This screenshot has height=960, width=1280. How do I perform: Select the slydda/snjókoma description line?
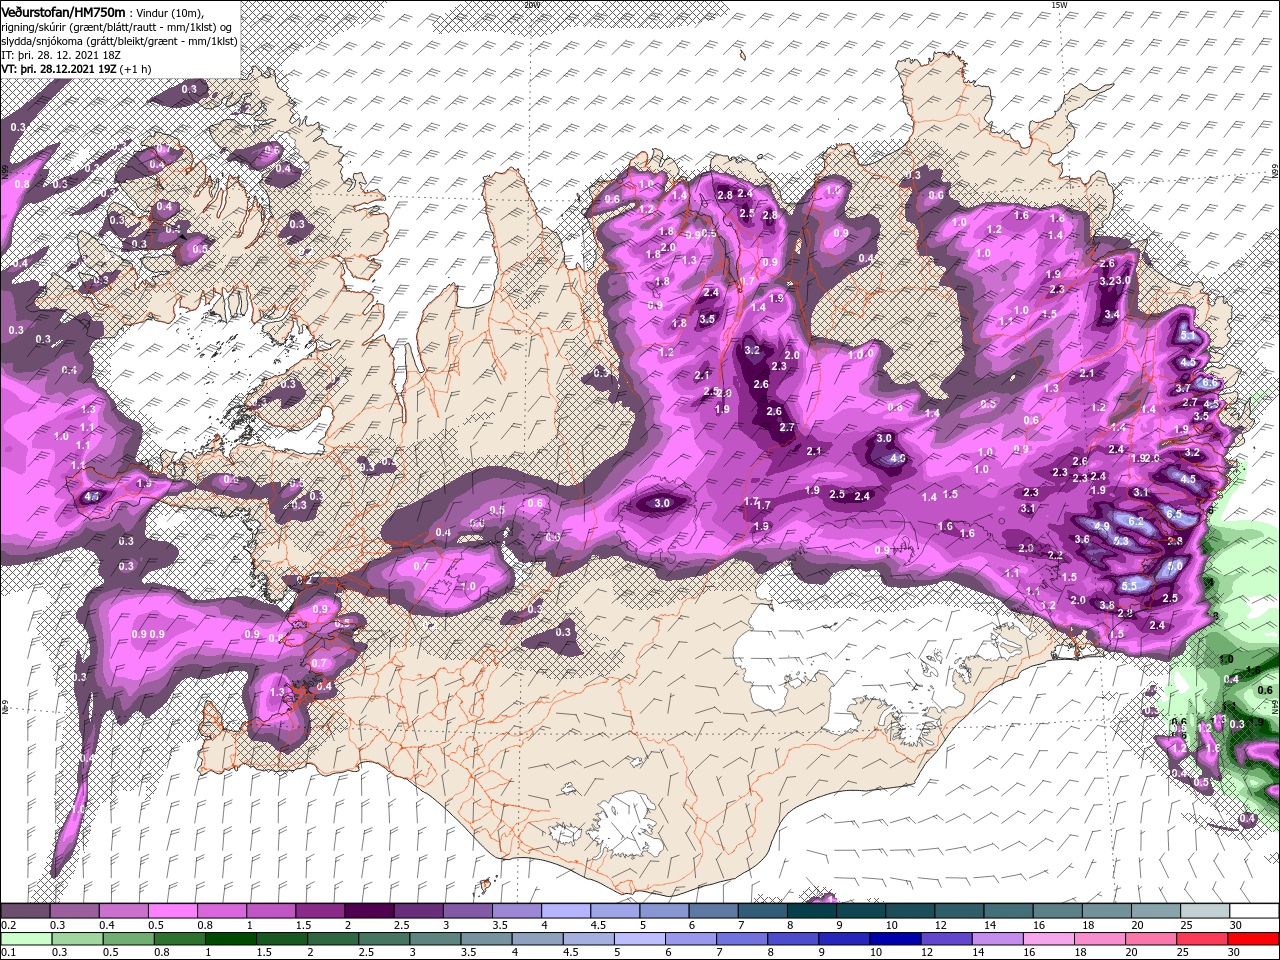119,41
